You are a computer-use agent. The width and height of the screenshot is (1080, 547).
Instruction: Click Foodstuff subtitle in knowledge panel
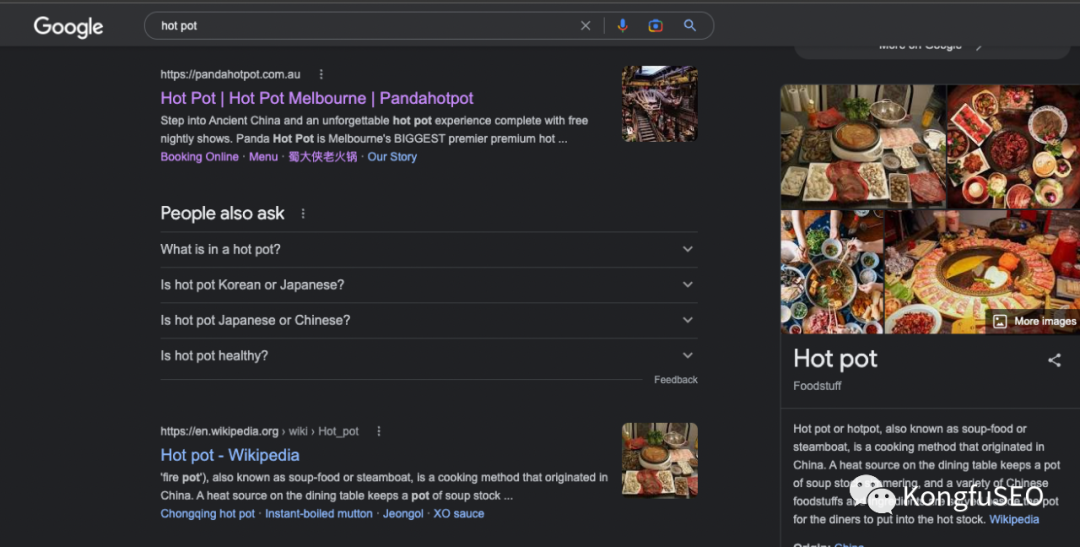[817, 386]
